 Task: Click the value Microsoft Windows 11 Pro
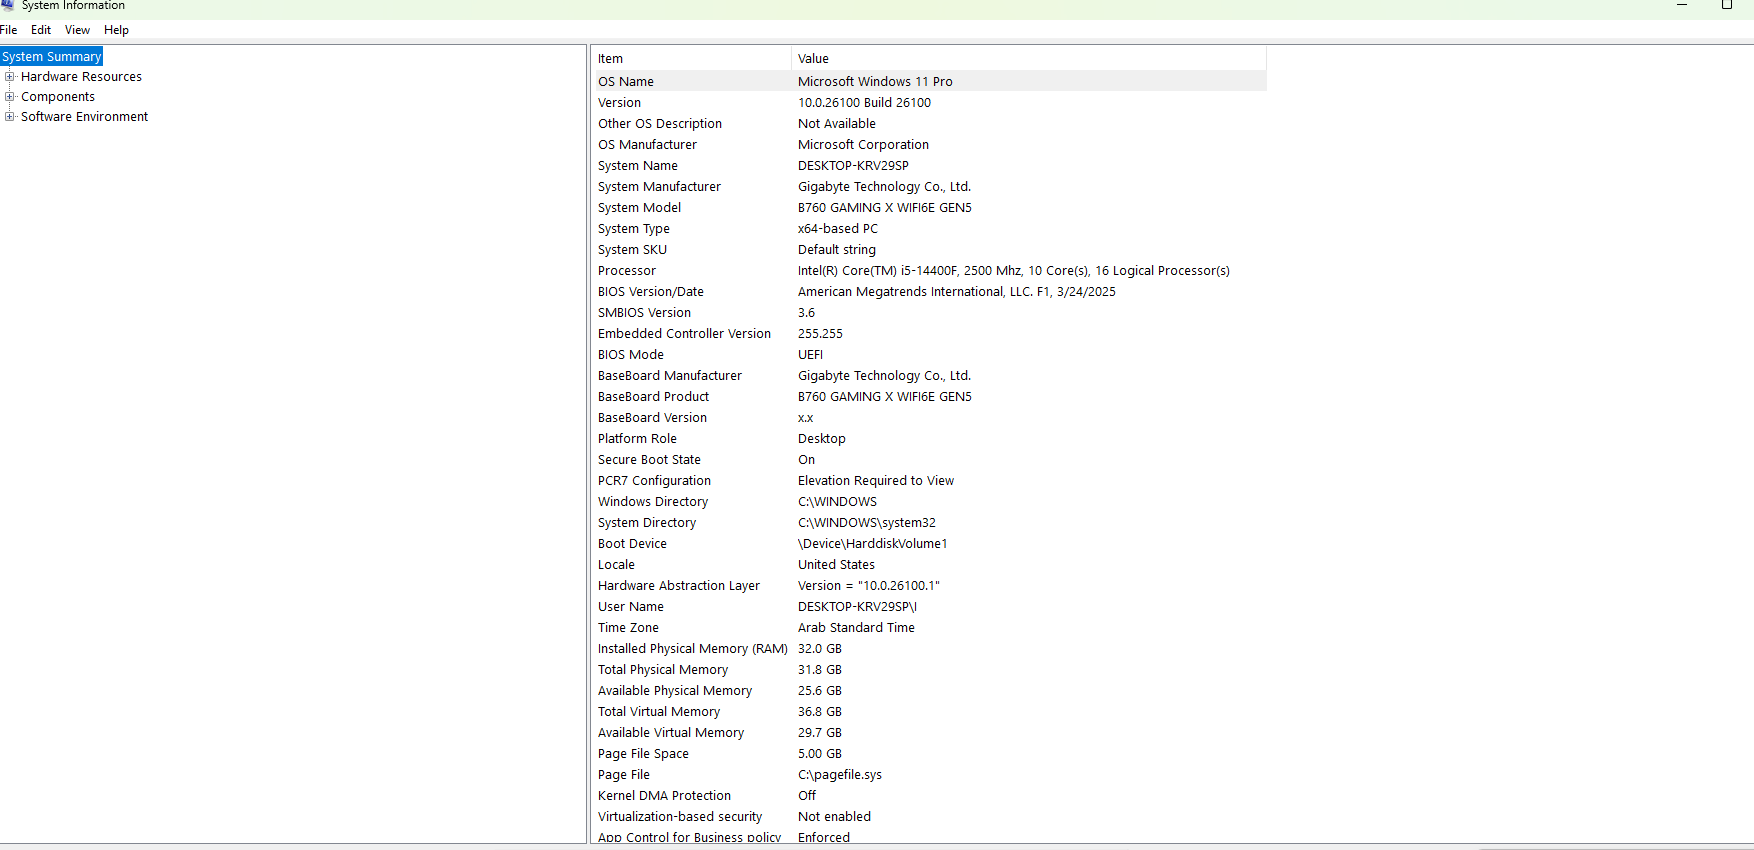(875, 82)
